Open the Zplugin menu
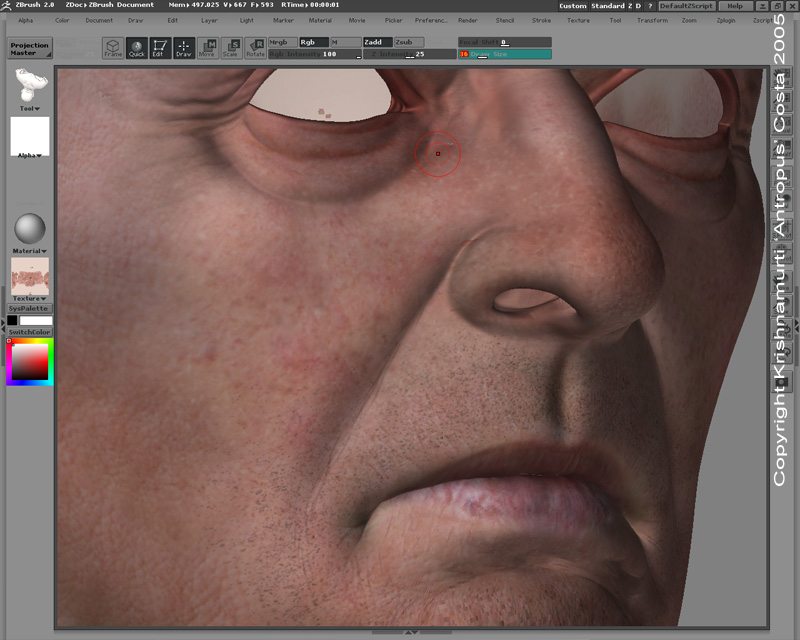The image size is (800, 640). (726, 20)
